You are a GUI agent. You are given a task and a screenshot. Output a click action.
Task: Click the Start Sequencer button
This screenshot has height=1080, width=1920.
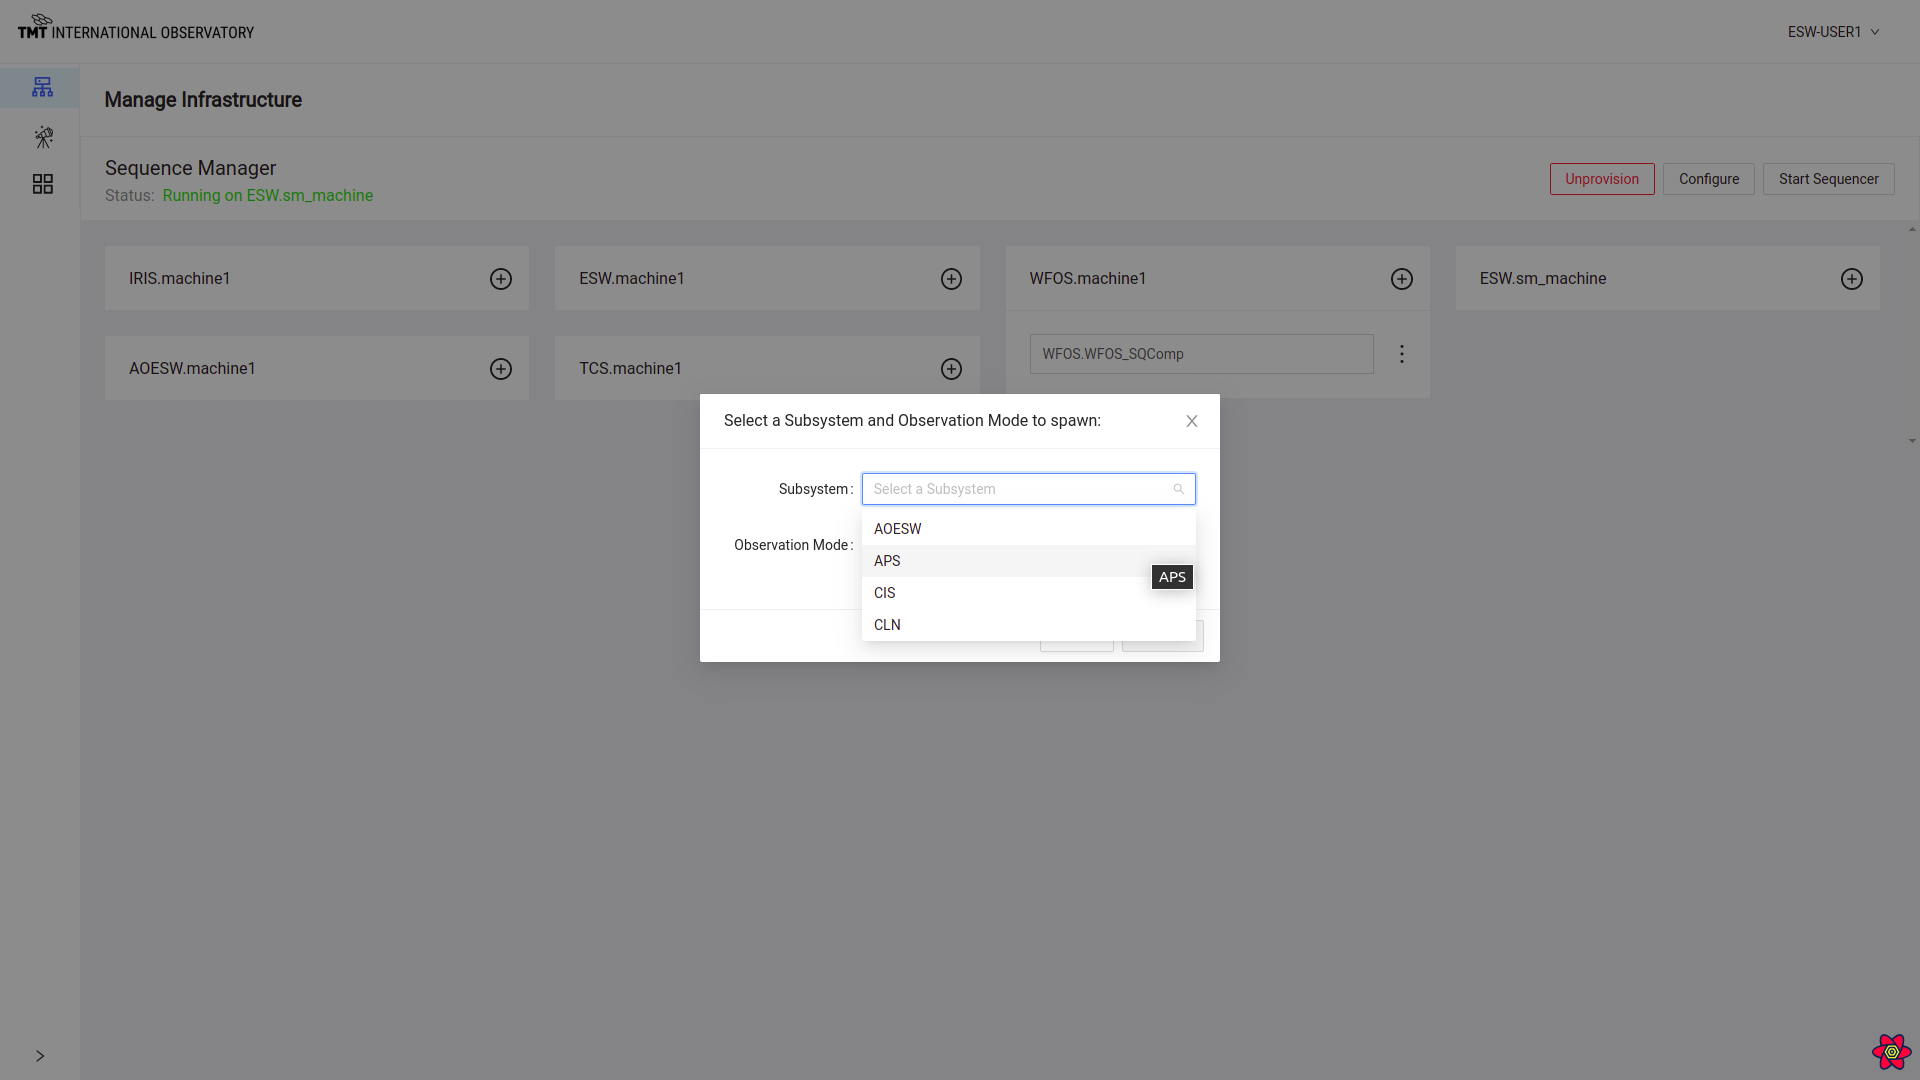[x=1828, y=179]
